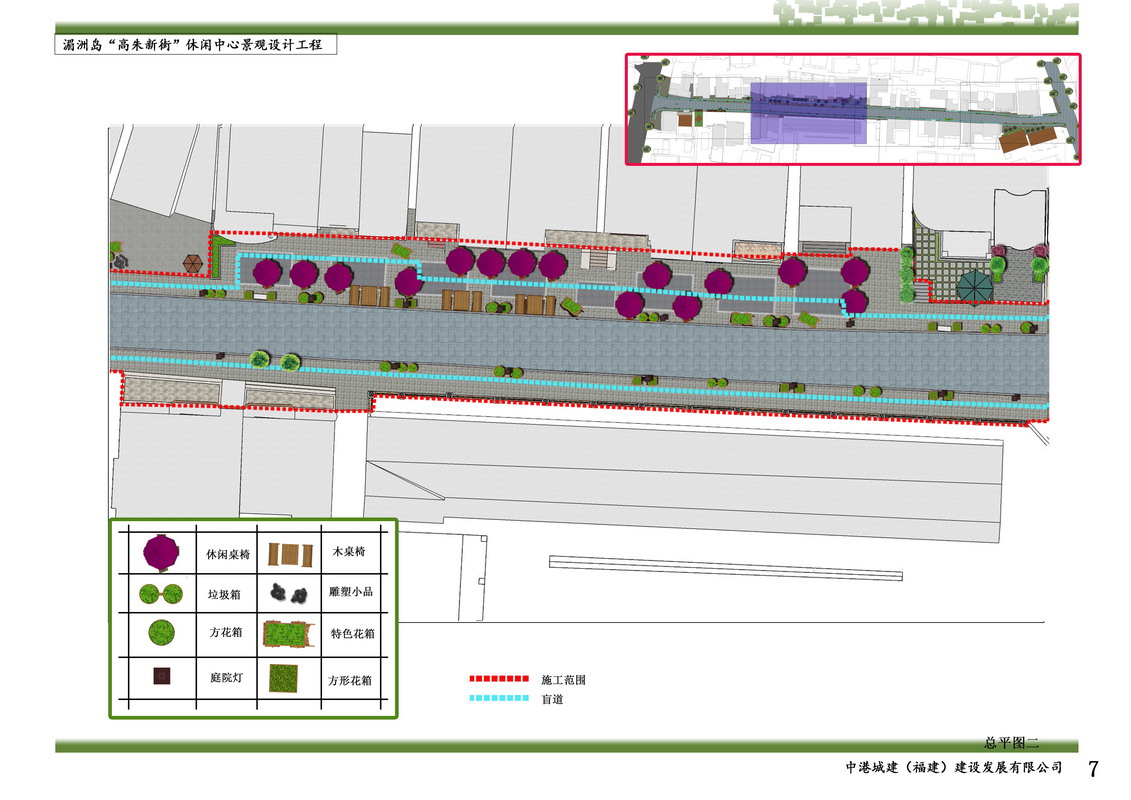Screen dimensions: 1131x800
Task: Click the brown hexagonal pavilion on the plan
Action: 193,264
